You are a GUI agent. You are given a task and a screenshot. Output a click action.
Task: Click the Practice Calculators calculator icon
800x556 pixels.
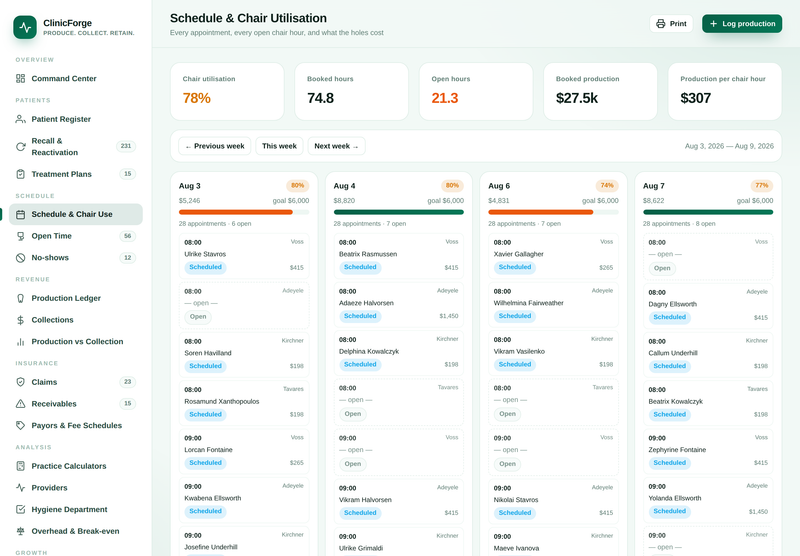point(20,466)
